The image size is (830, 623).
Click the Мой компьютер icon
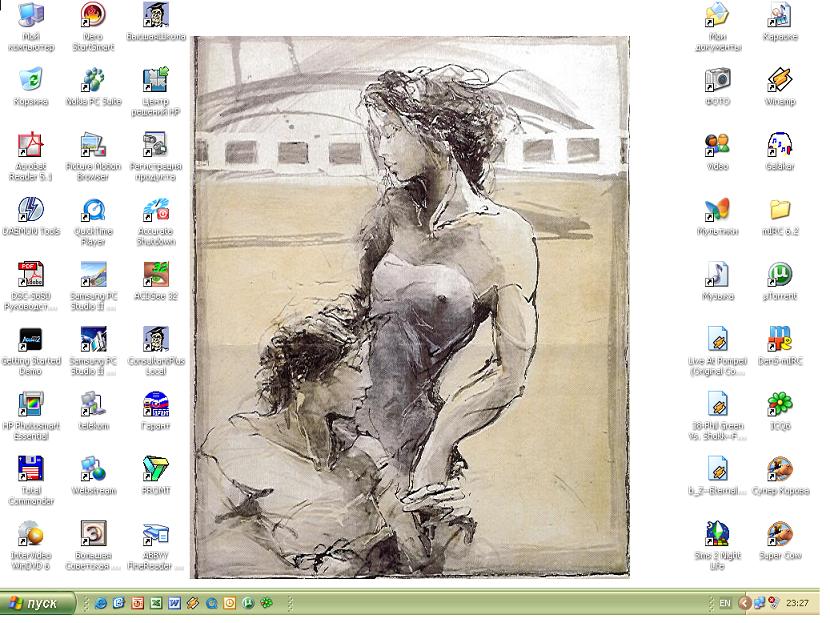pyautogui.click(x=31, y=16)
